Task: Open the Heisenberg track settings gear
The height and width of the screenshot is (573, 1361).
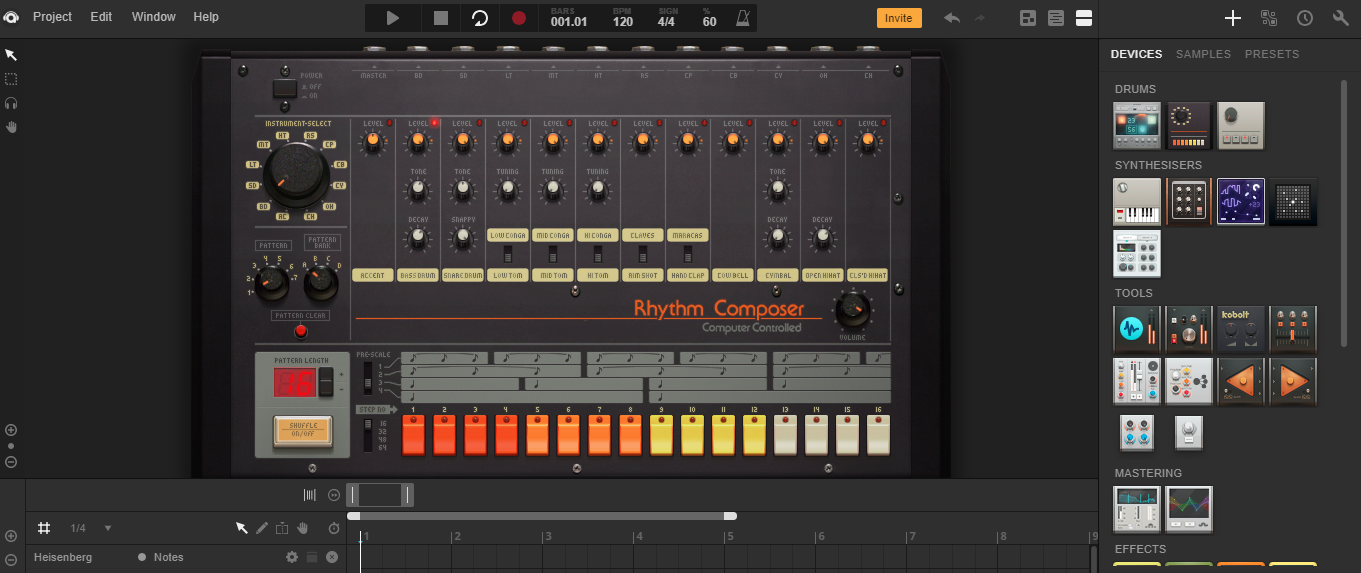Action: (x=292, y=557)
